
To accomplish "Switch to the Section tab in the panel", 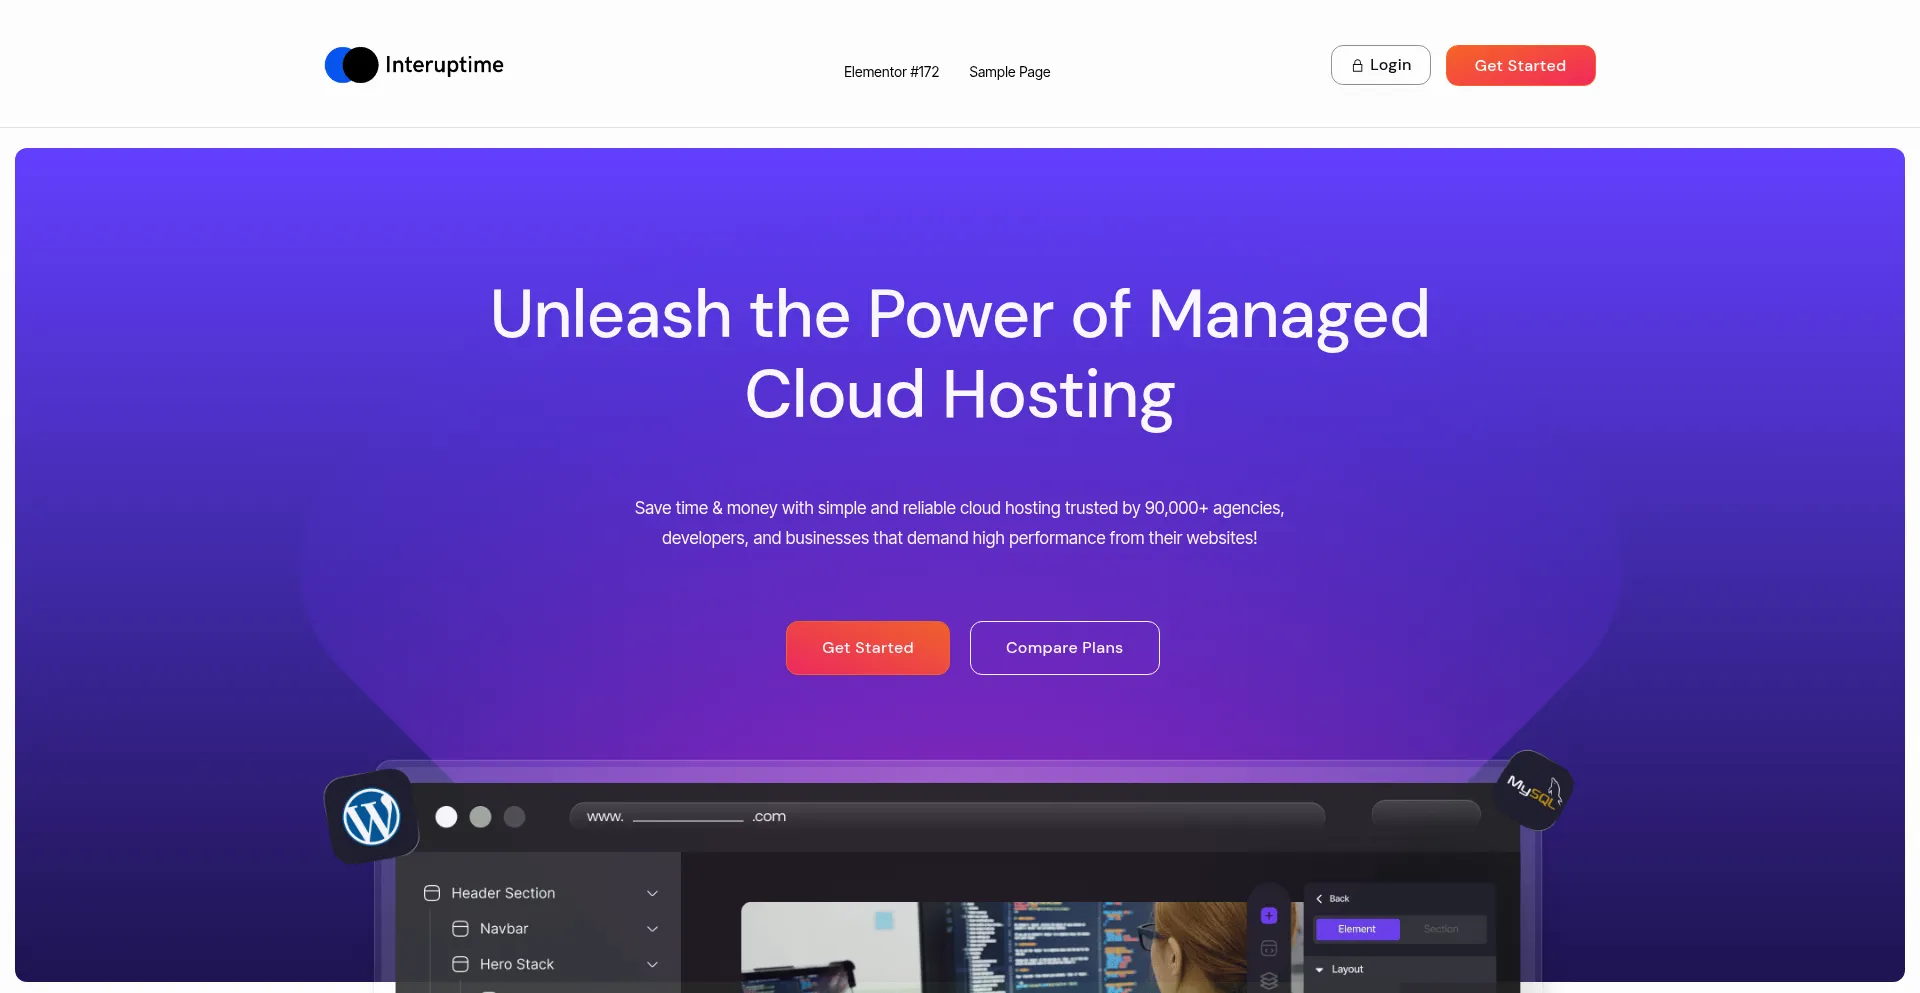I will click(x=1443, y=929).
